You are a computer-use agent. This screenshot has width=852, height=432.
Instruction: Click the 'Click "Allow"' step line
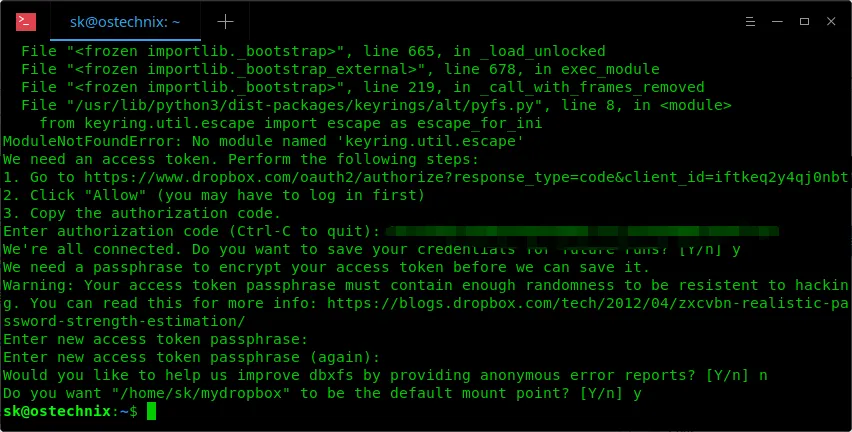213,195
